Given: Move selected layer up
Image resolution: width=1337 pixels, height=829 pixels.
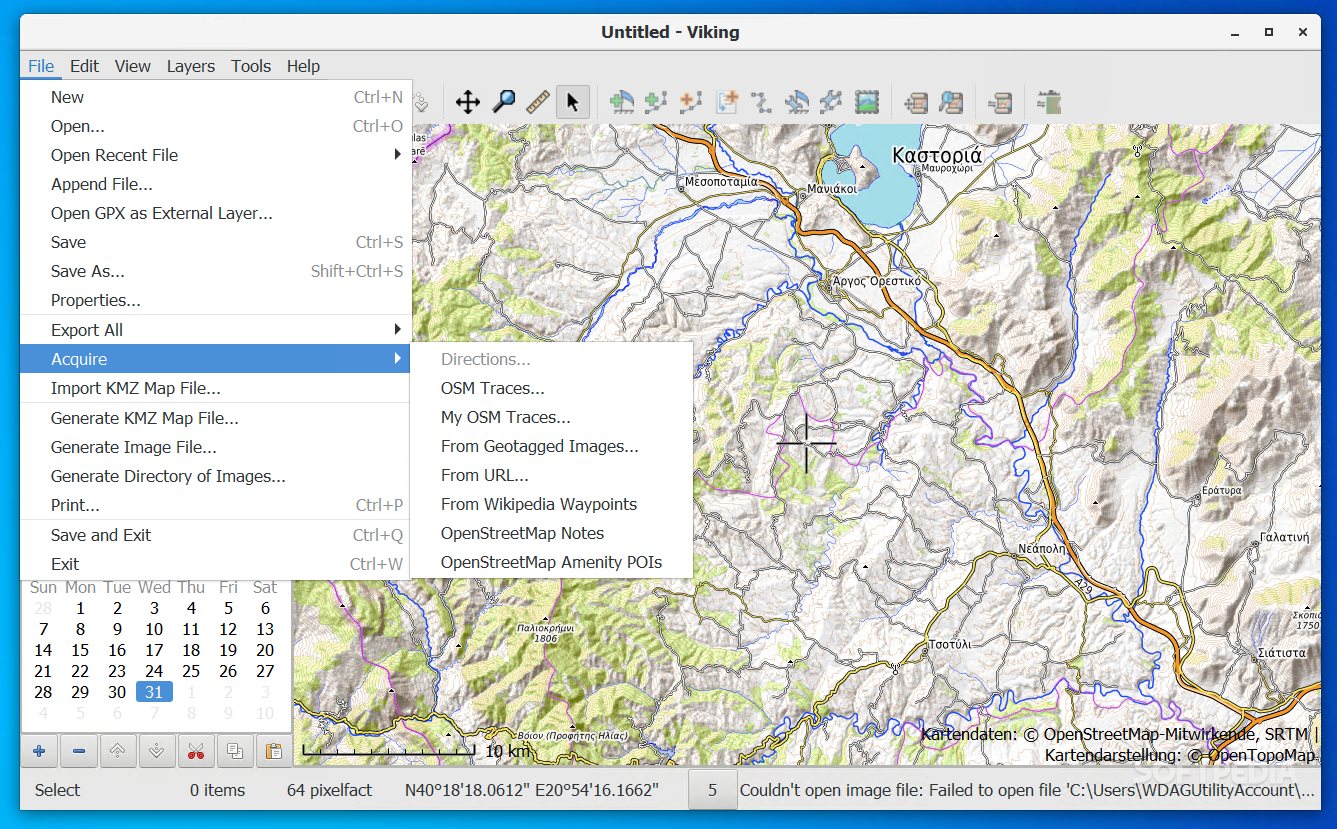Looking at the screenshot, I should pos(117,751).
